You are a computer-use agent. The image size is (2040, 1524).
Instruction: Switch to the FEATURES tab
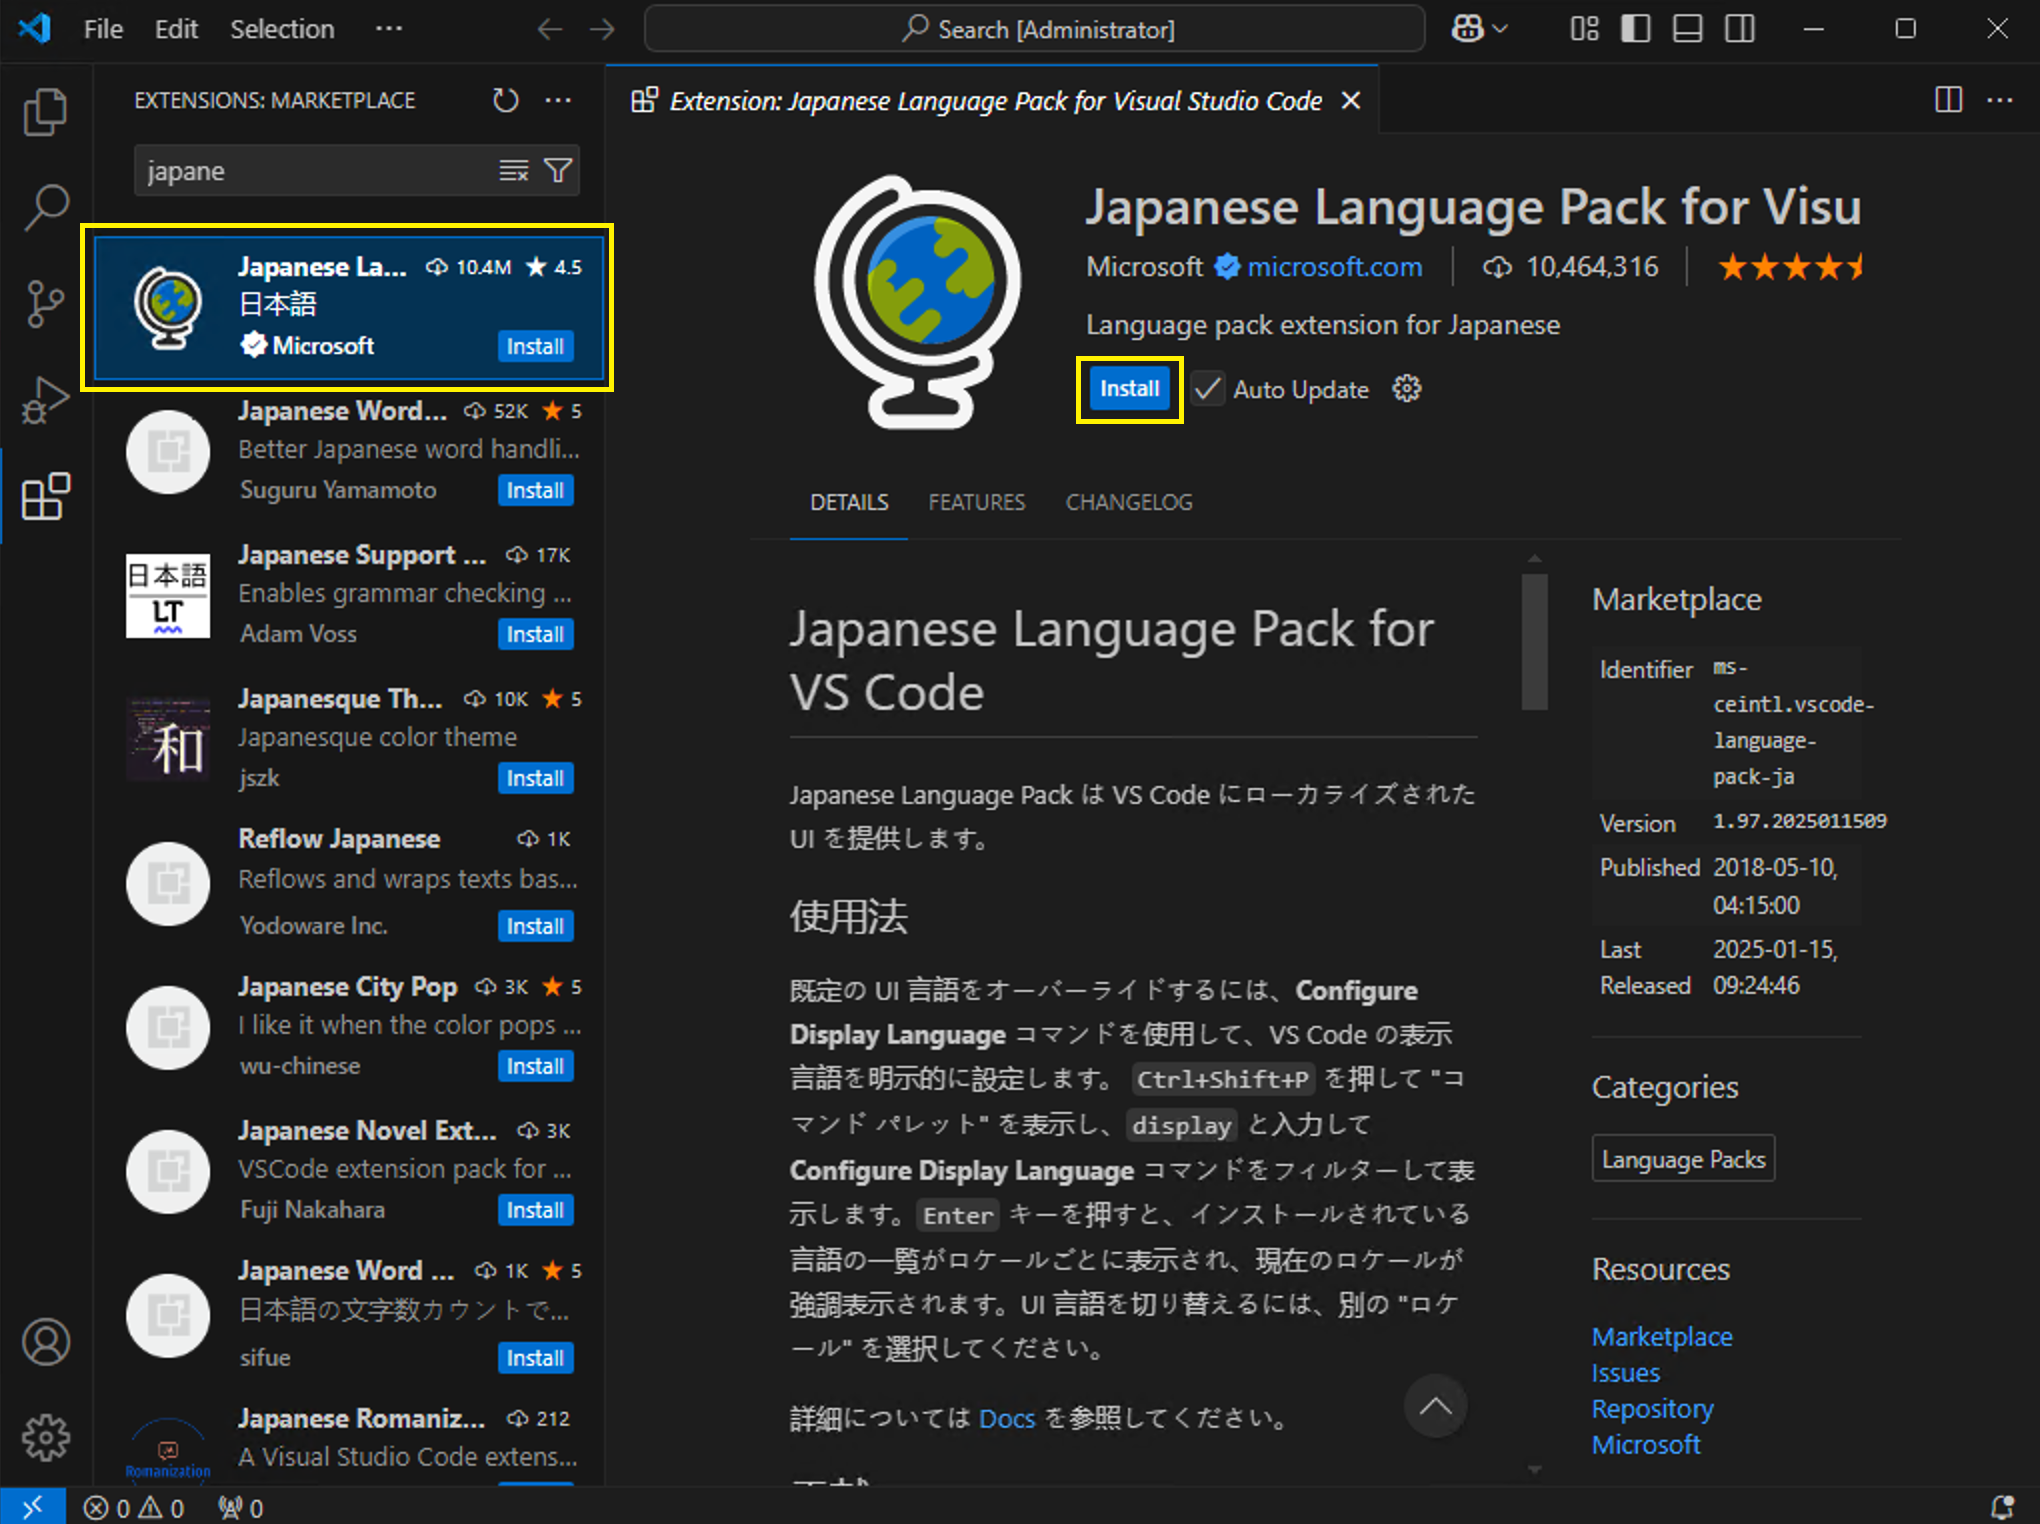(x=977, y=502)
